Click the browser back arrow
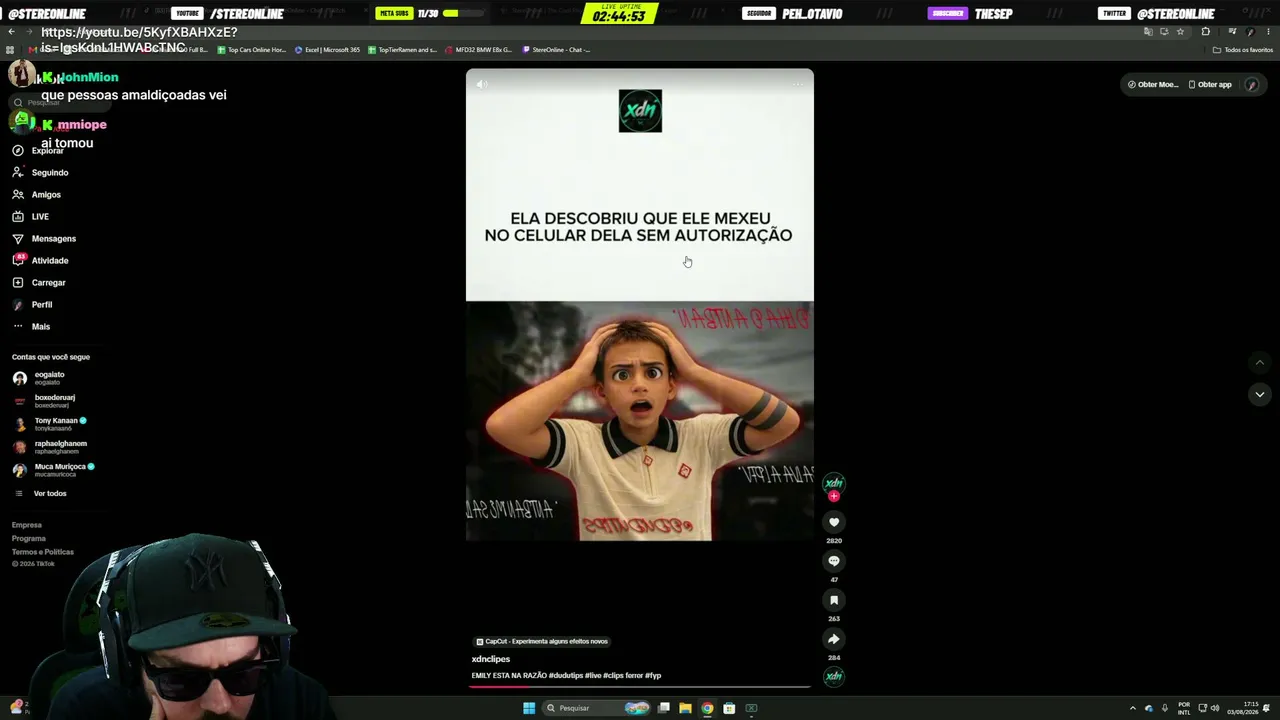 tap(11, 32)
